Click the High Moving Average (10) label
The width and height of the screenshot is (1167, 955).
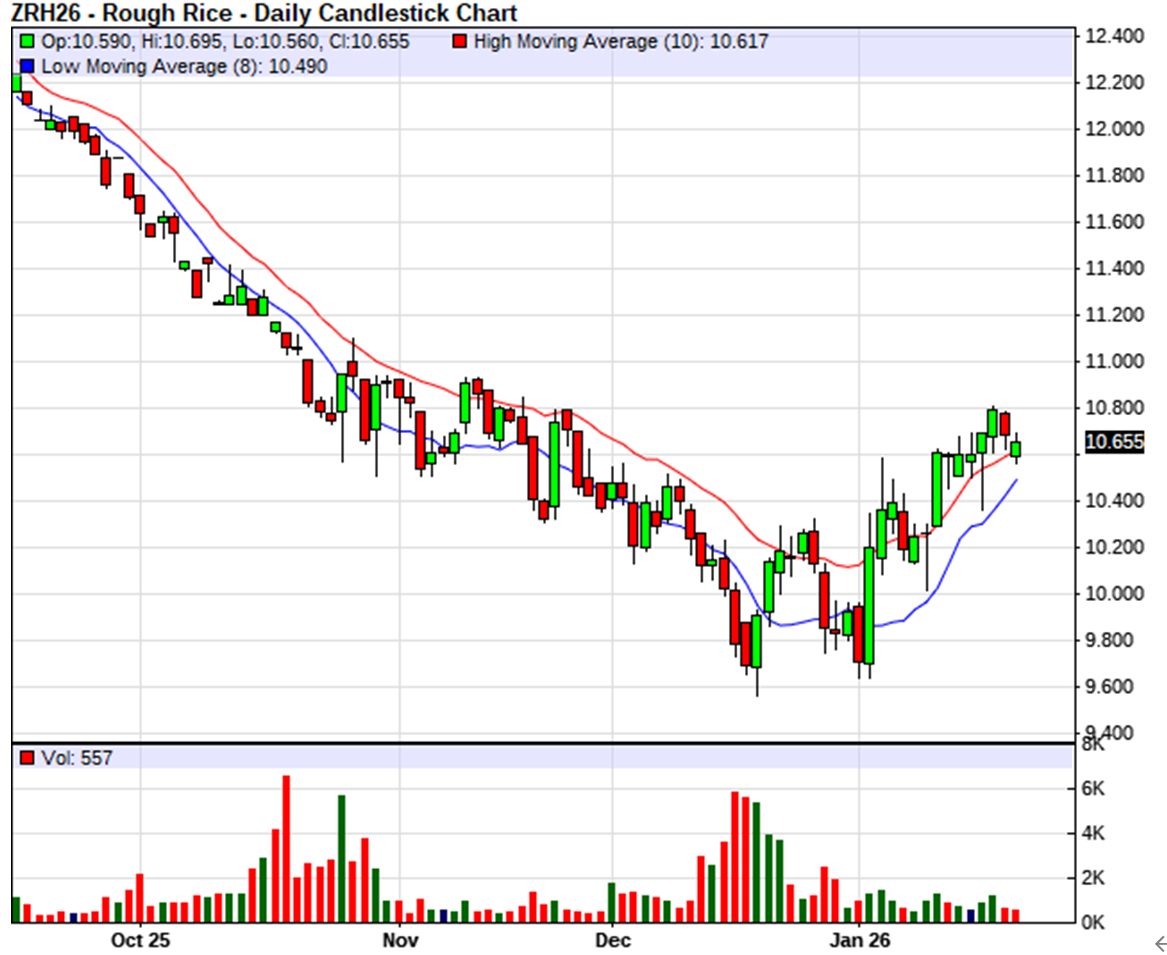620,42
